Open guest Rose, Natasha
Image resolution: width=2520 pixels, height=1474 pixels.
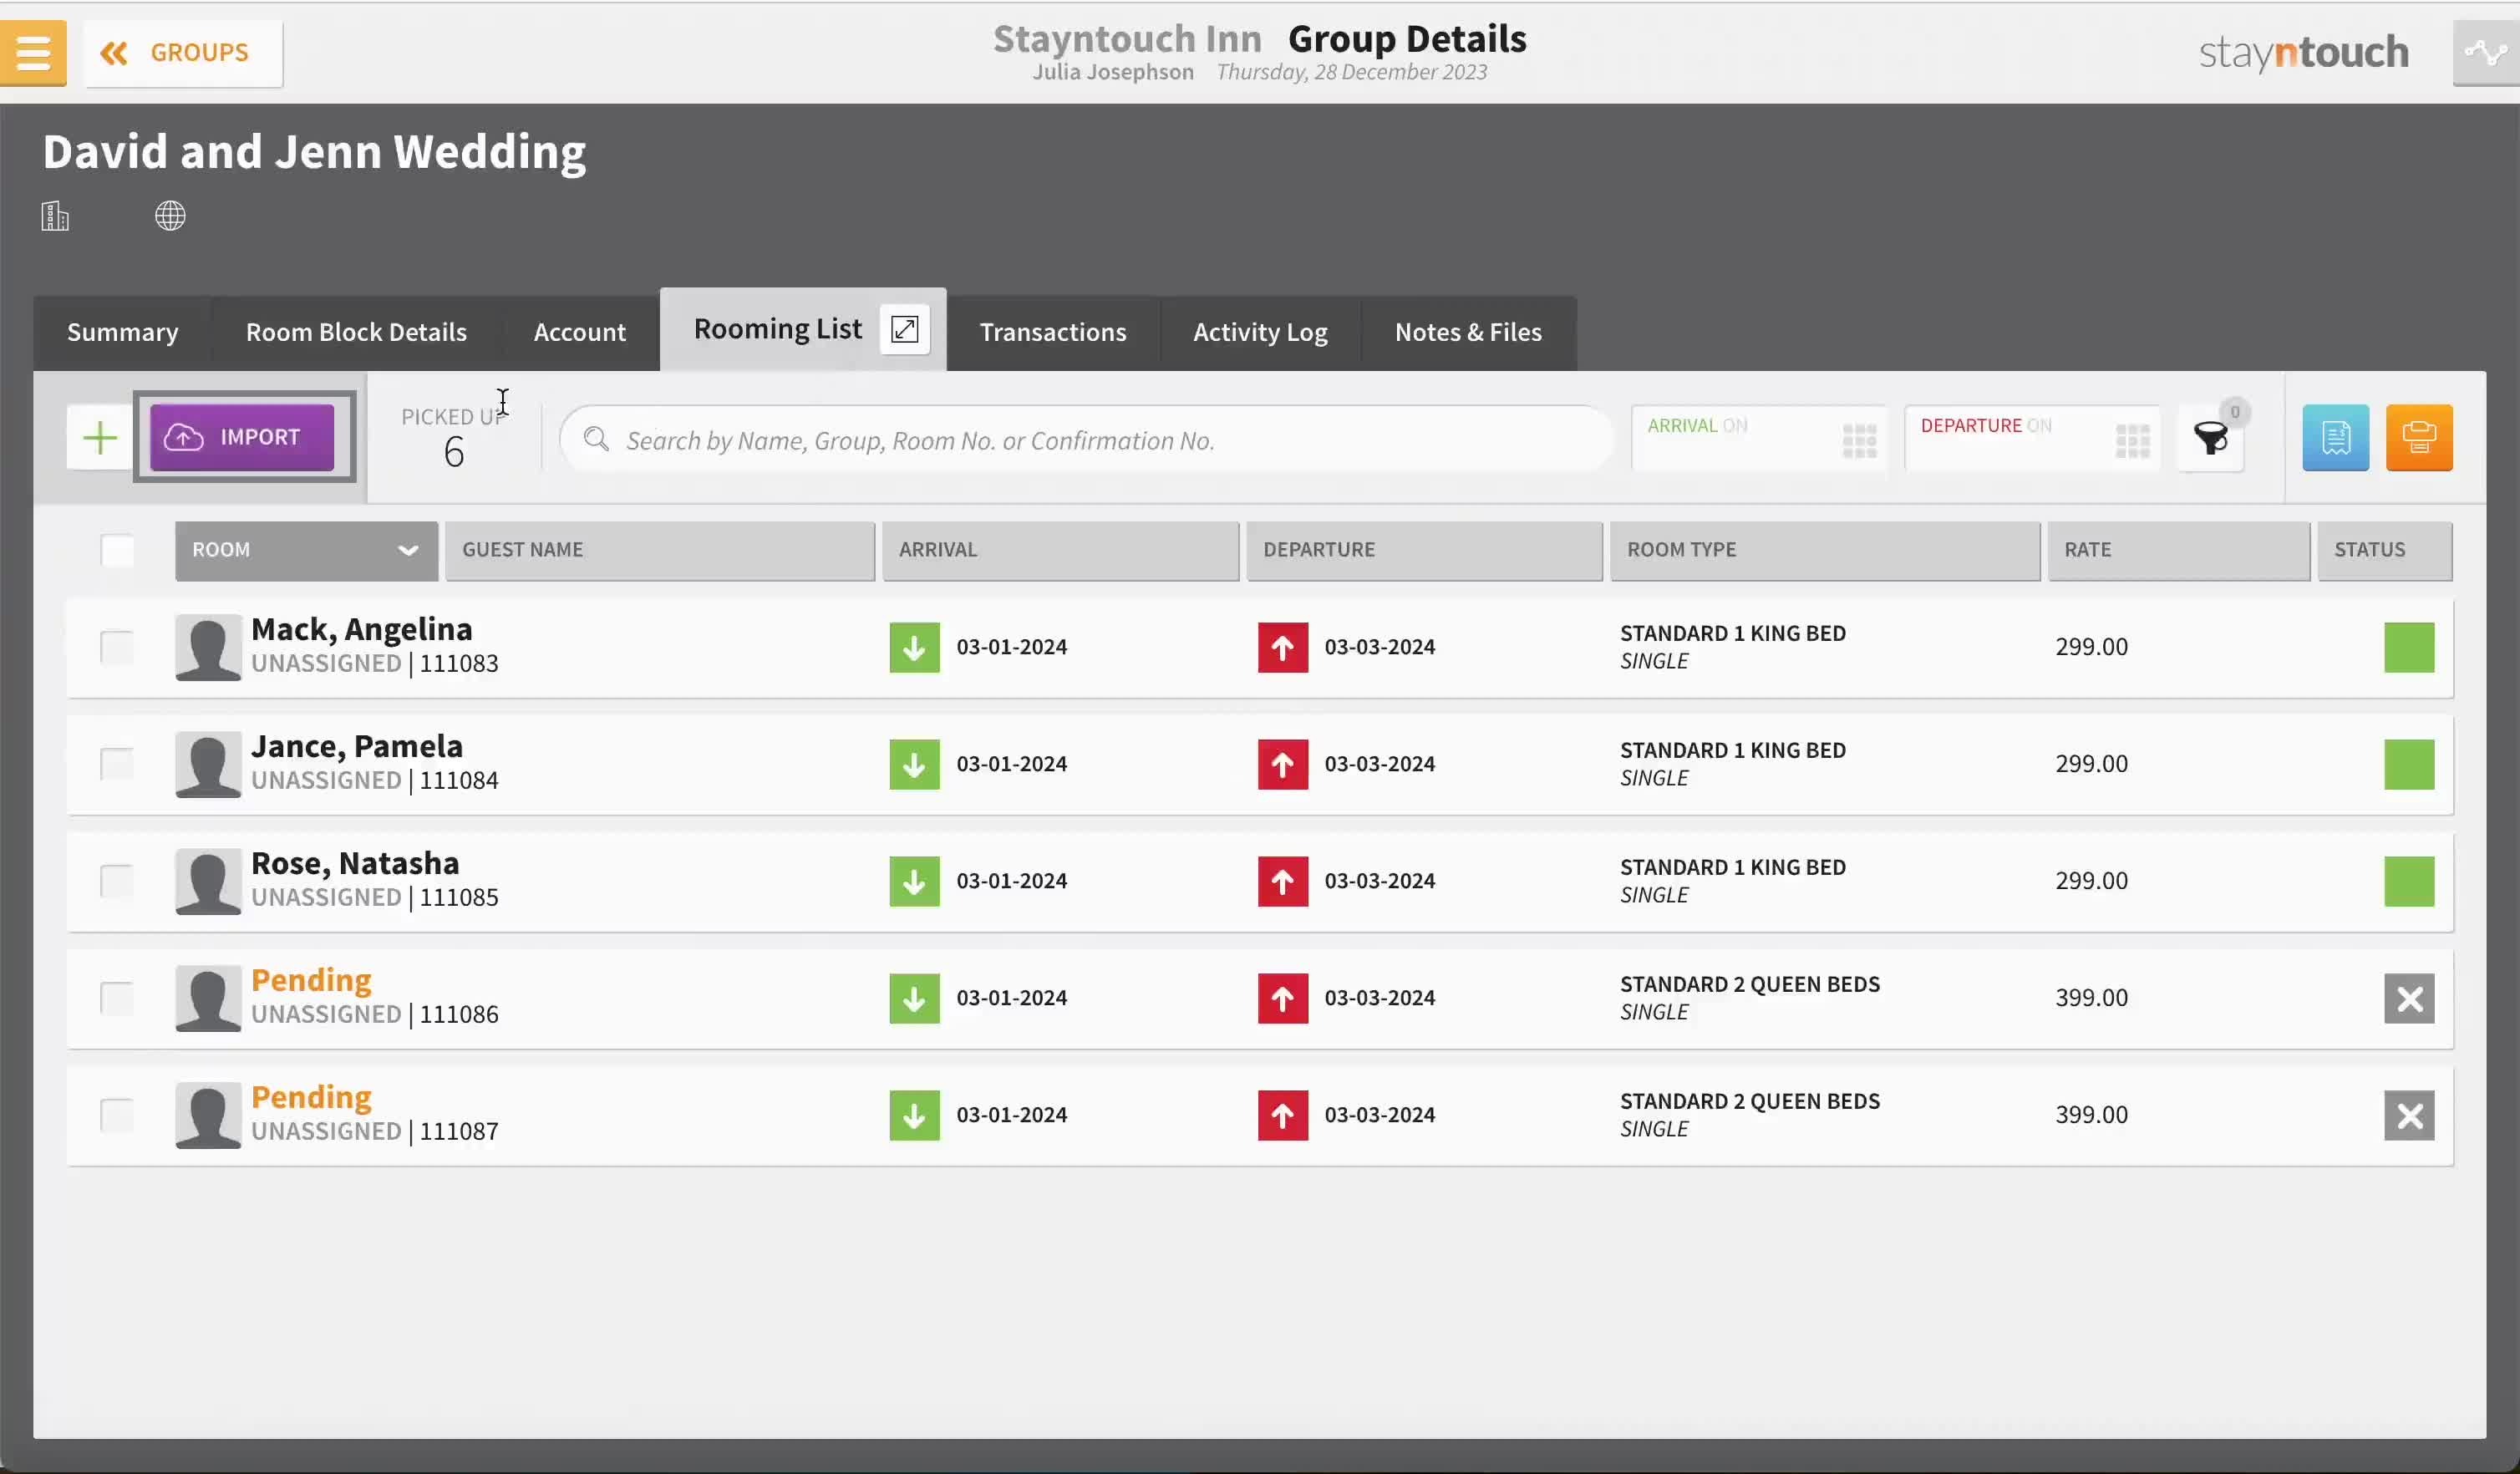pyautogui.click(x=355, y=863)
